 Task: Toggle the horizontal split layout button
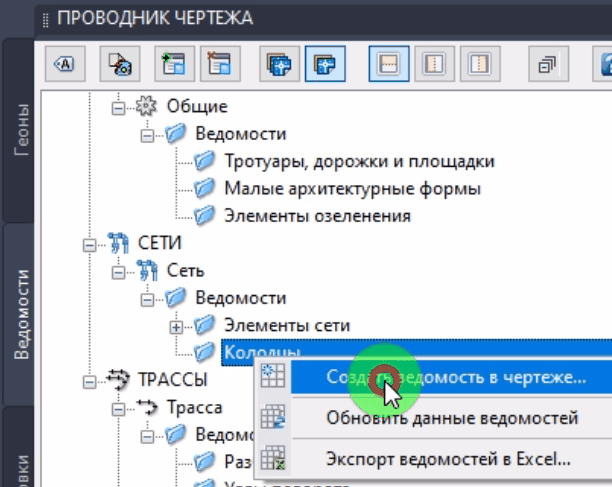(x=389, y=64)
